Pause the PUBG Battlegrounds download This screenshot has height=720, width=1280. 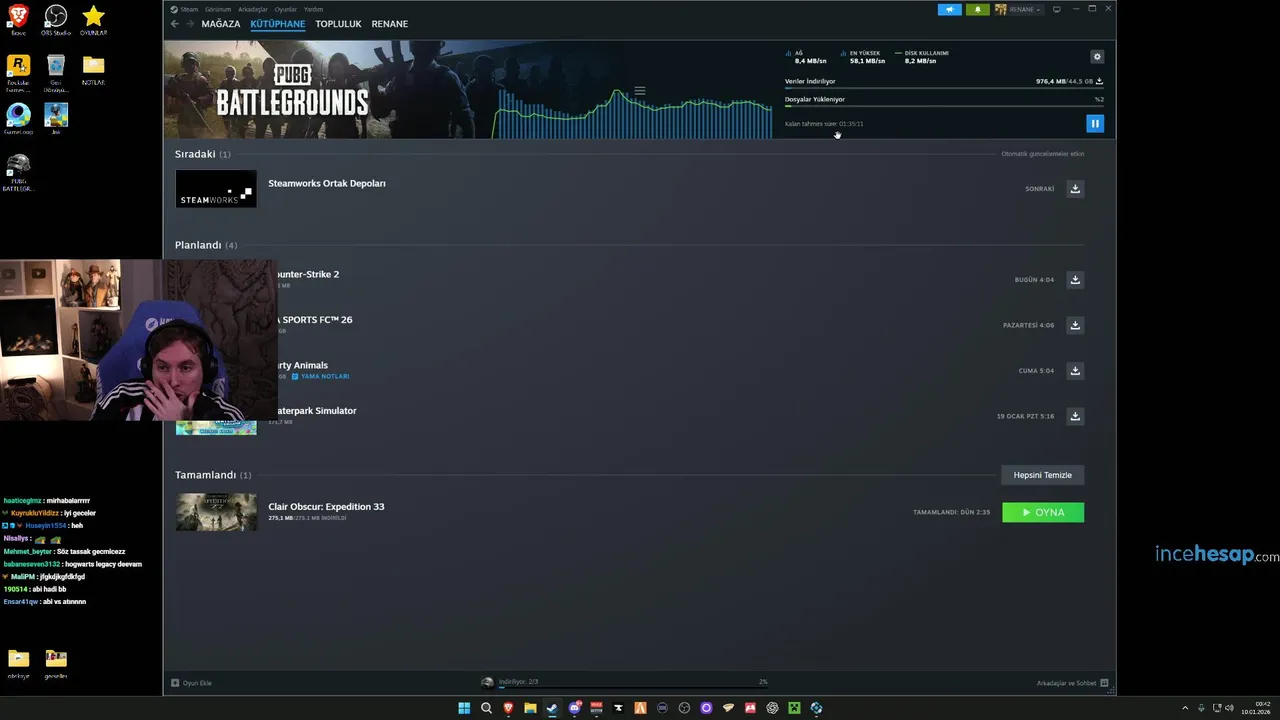point(1095,124)
